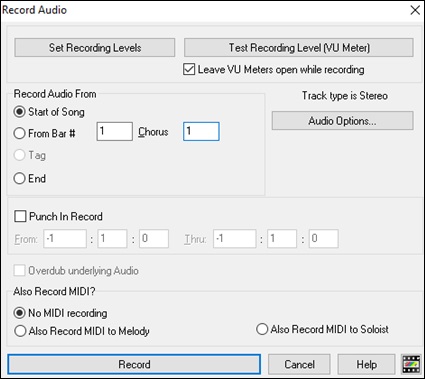The width and height of the screenshot is (425, 379).
Task: Click the second Thru field
Action: pyautogui.click(x=282, y=238)
